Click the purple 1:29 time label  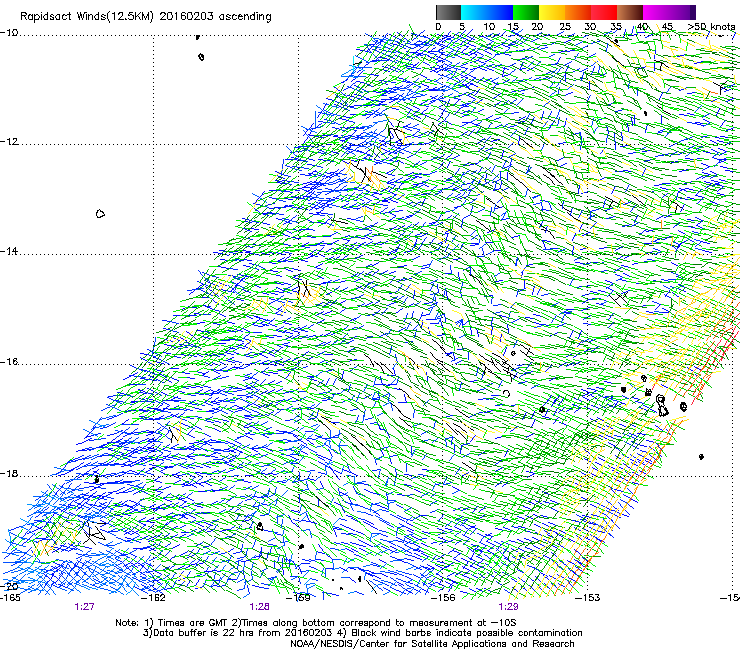pyautogui.click(x=508, y=607)
